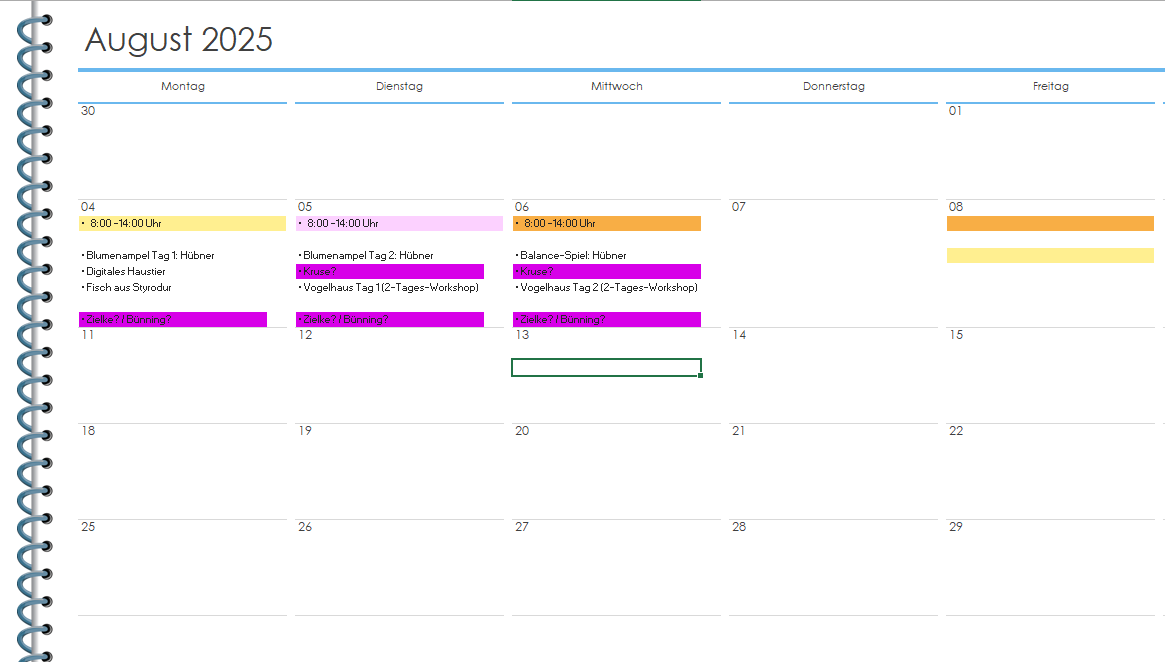The image size is (1165, 662).
Task: Select the August 2025 title
Action: pyautogui.click(x=178, y=40)
